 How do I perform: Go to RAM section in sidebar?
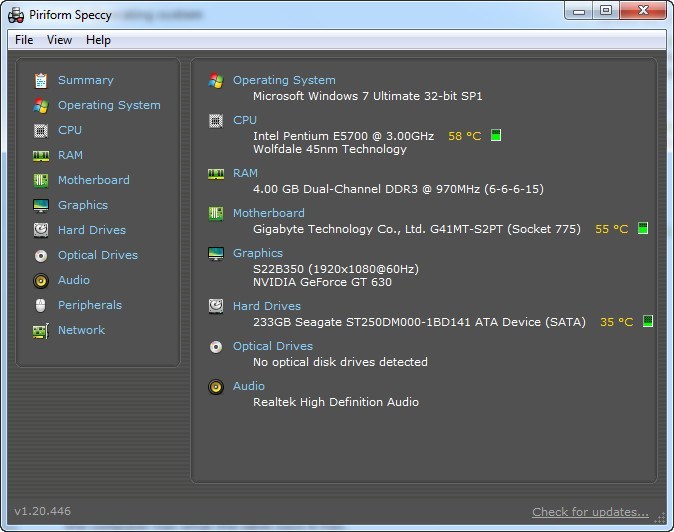click(70, 155)
